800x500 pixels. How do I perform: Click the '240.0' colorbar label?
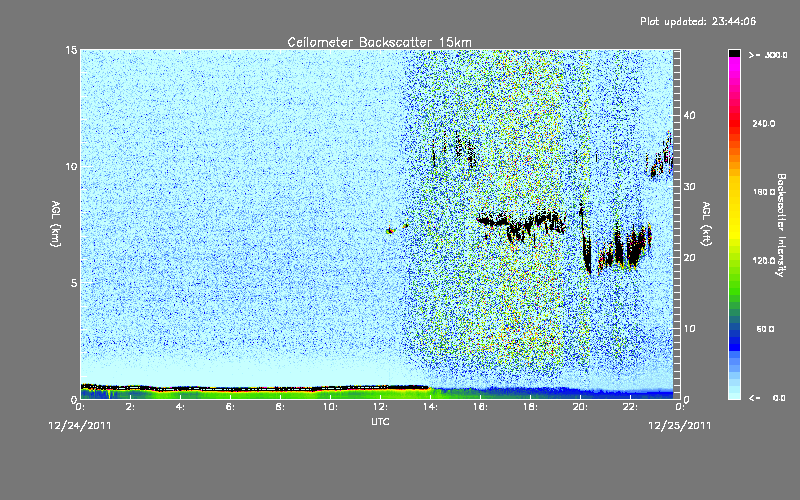coord(764,124)
